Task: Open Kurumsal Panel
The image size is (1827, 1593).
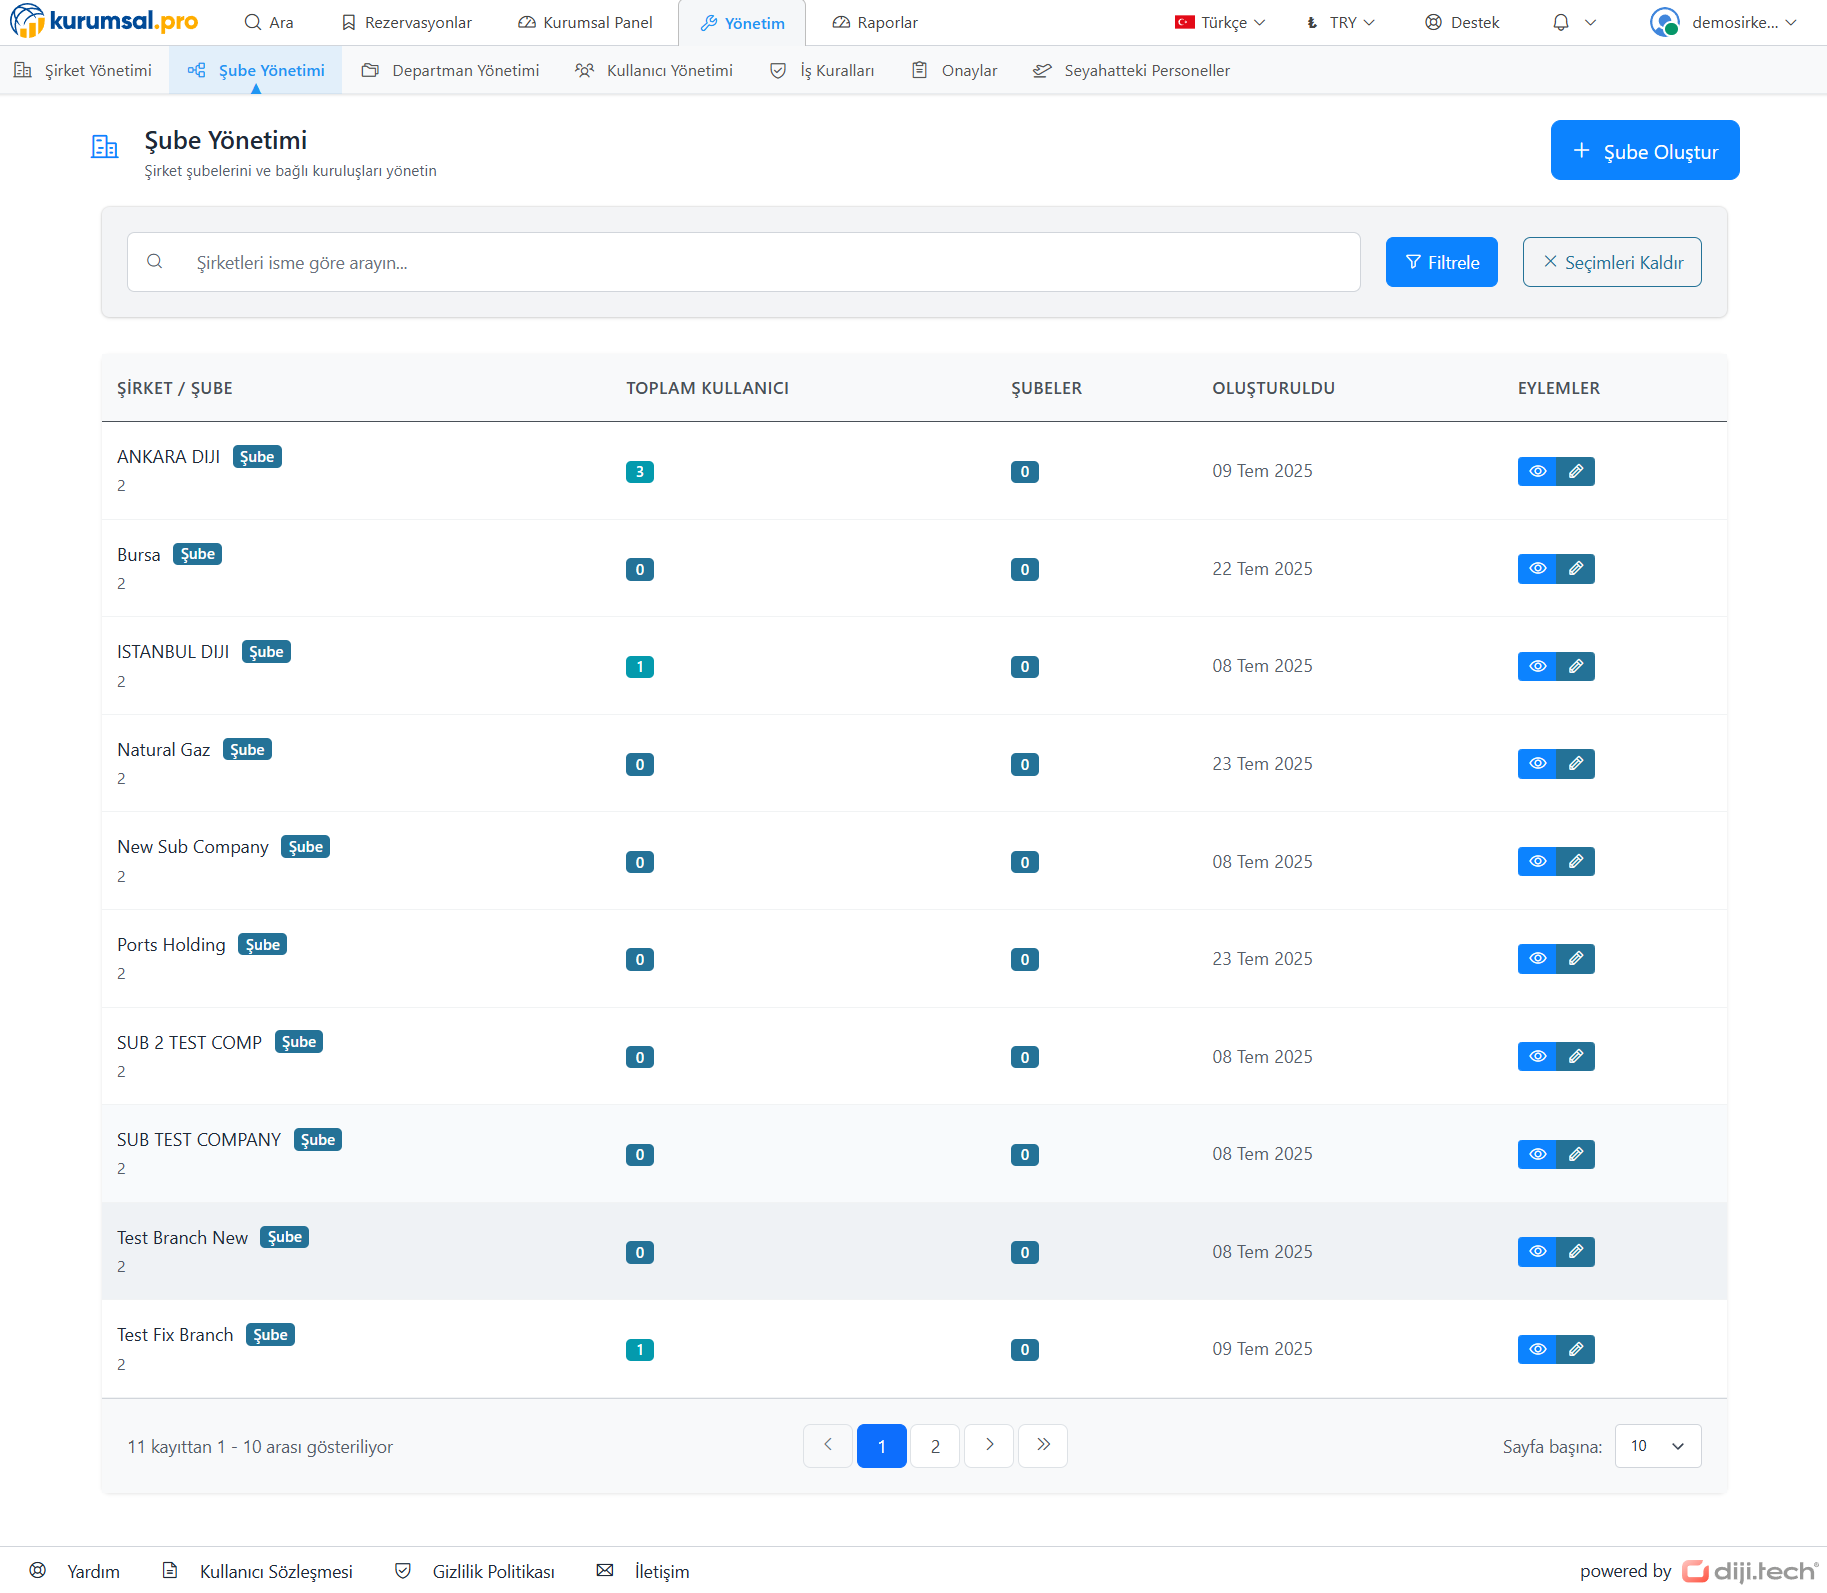Action: 585,22
